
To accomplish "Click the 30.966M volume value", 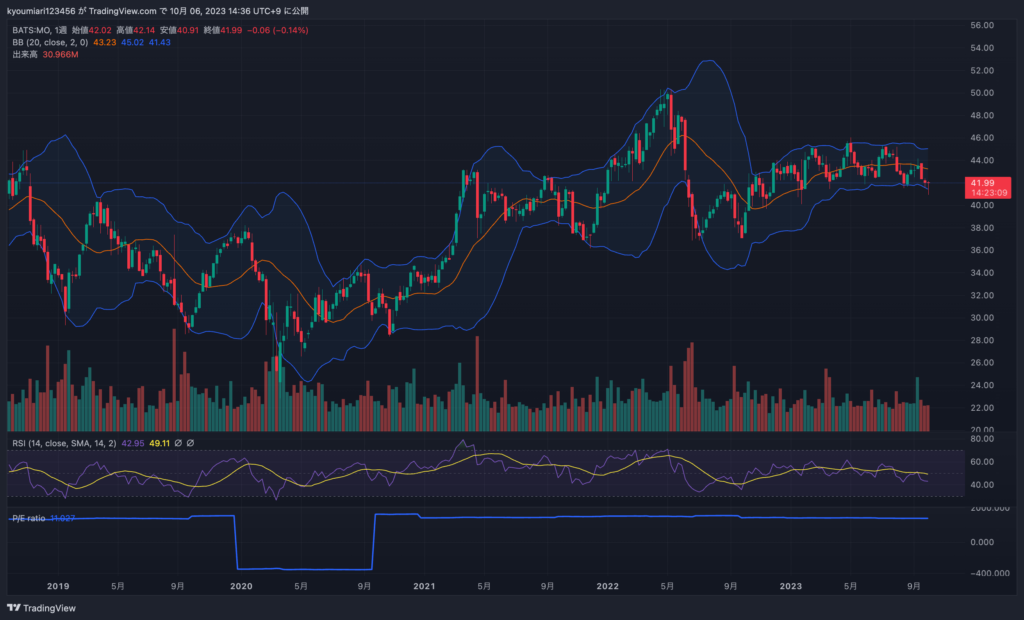I will [x=60, y=55].
